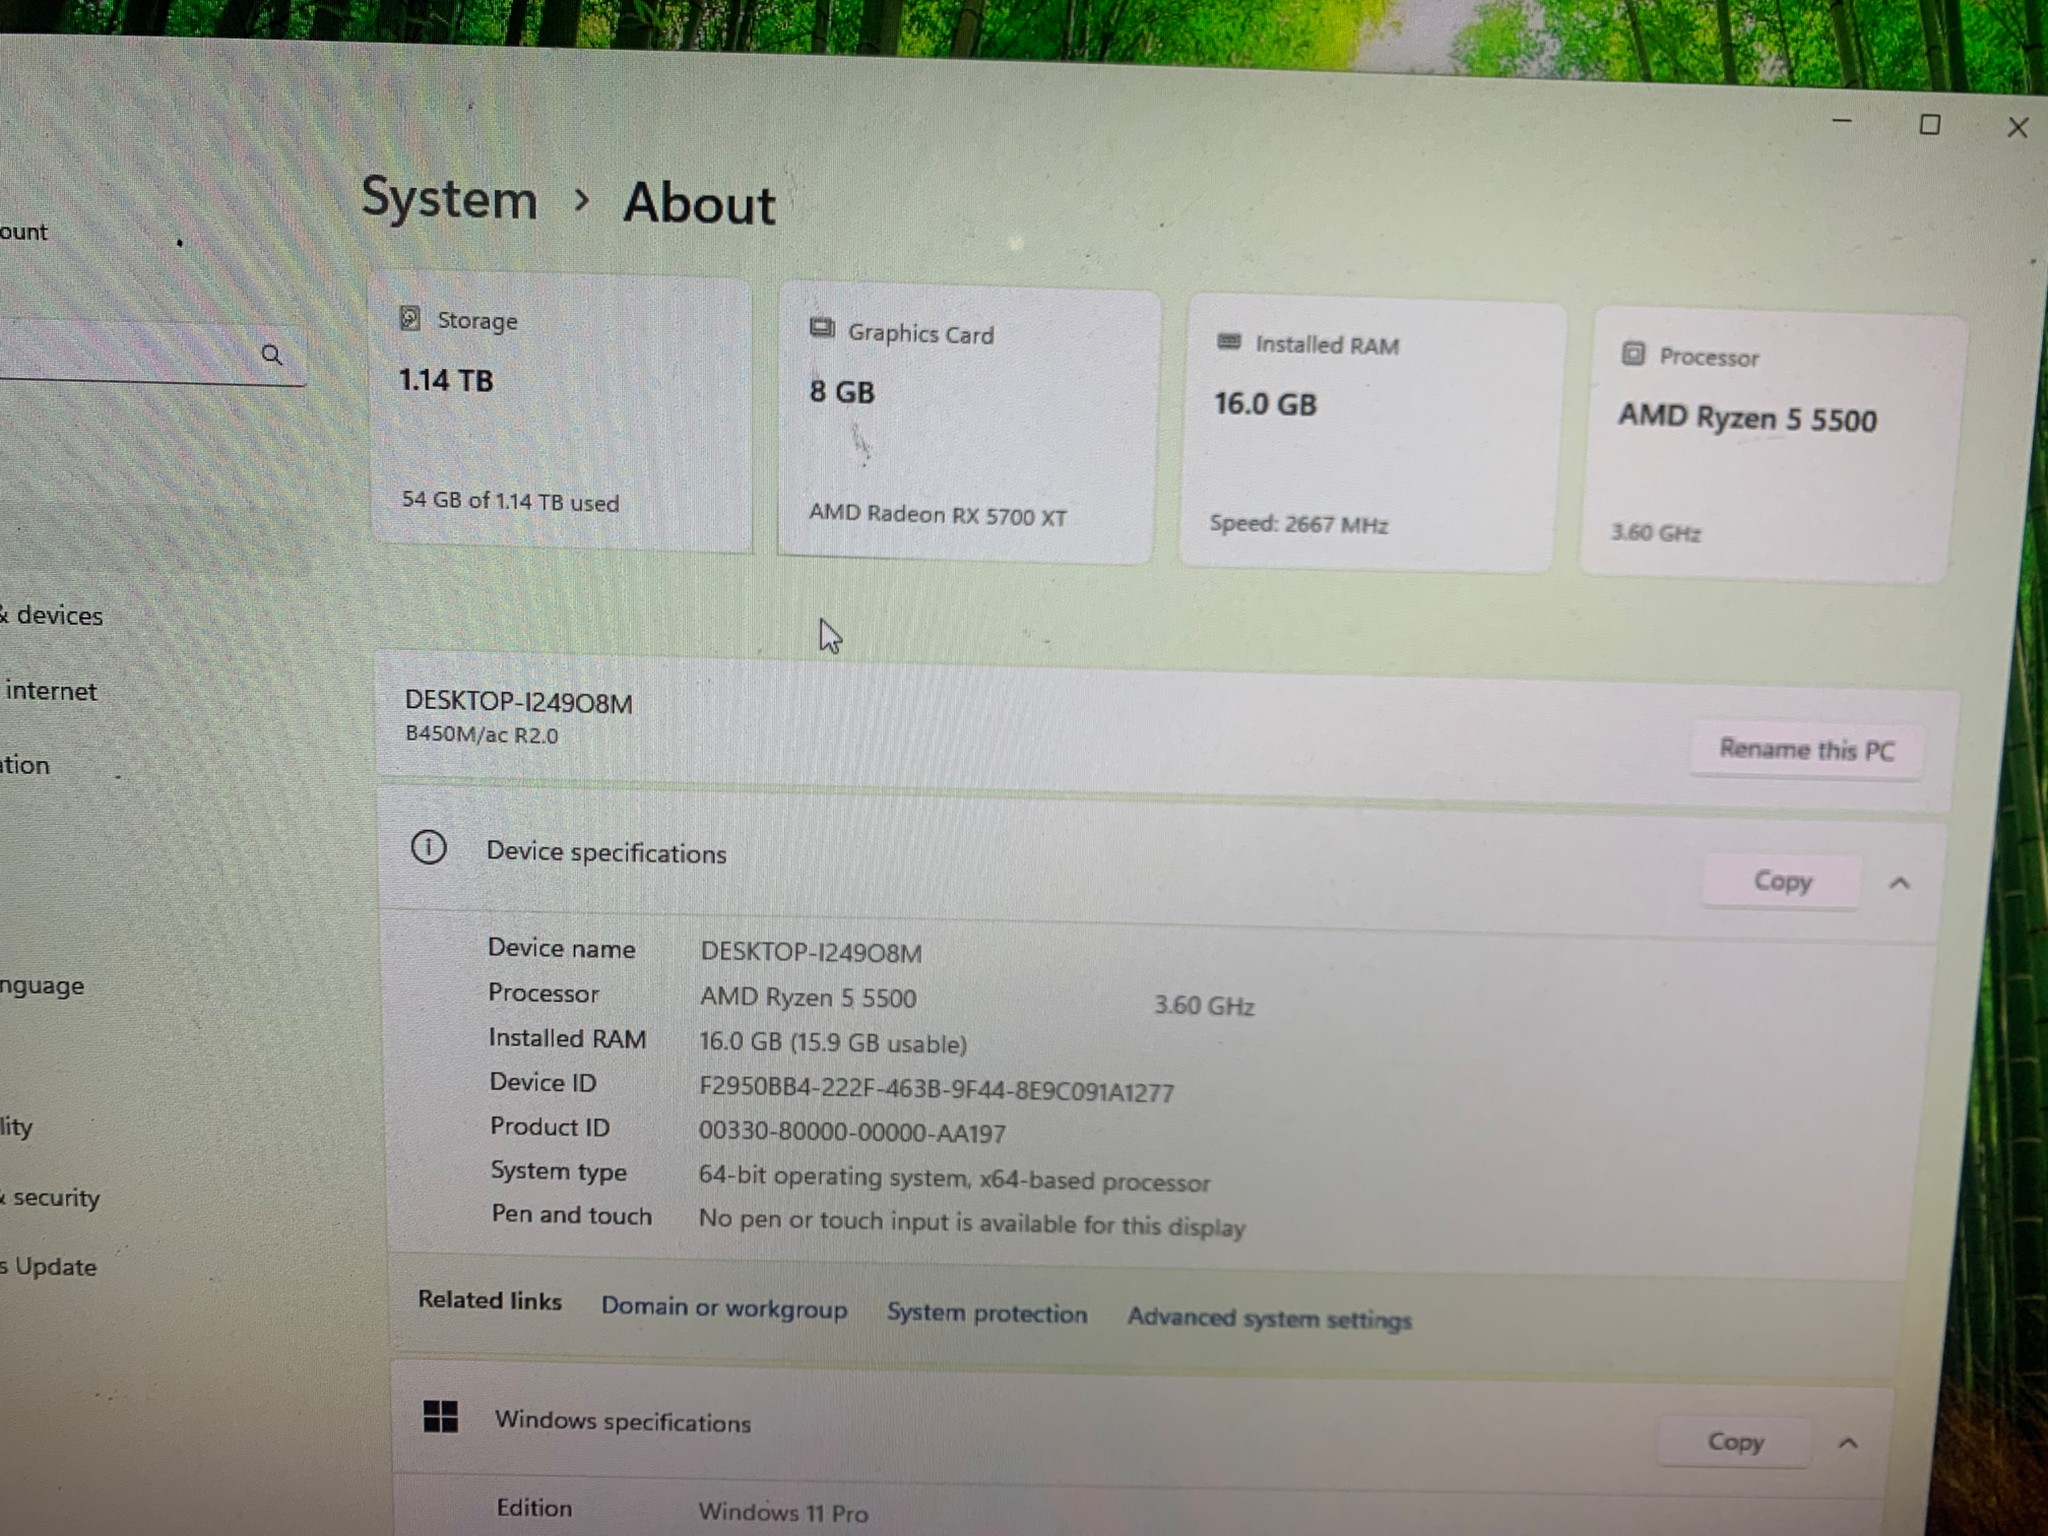2048x1536 pixels.
Task: Click the Installed RAM chip icon
Action: pos(1229,342)
